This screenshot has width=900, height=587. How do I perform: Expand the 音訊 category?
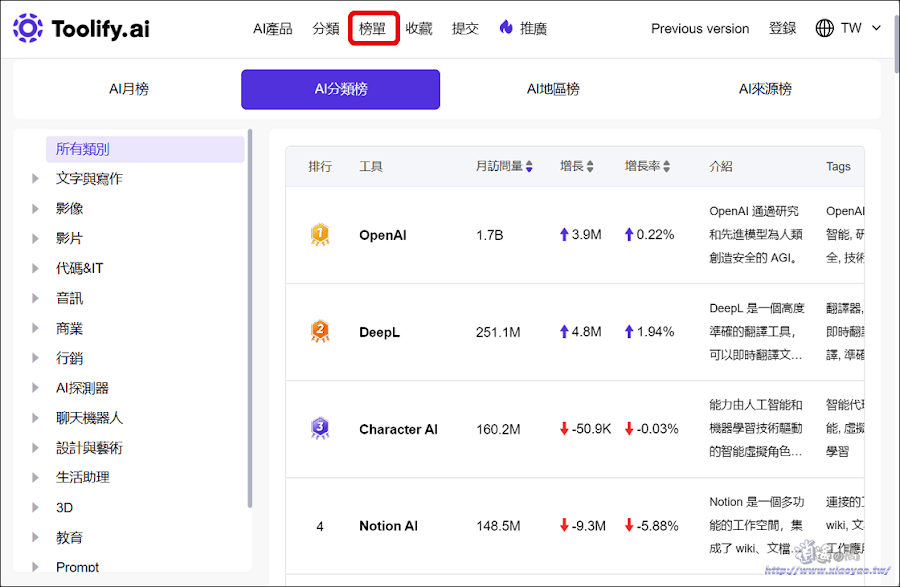click(36, 298)
